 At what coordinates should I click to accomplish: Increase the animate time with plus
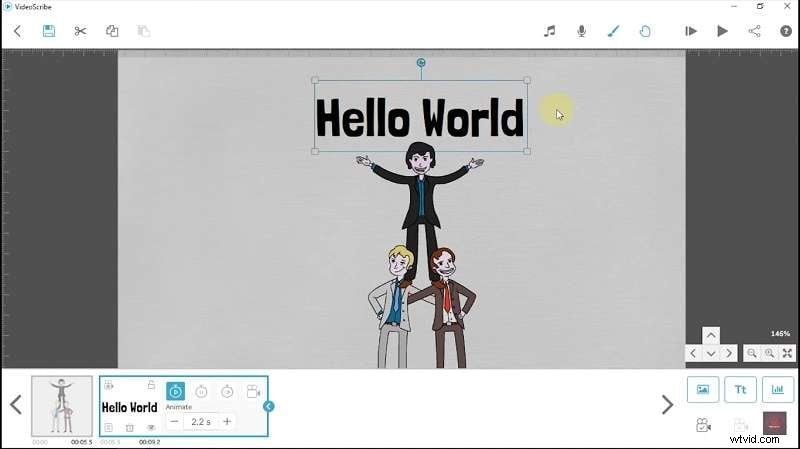pos(227,421)
